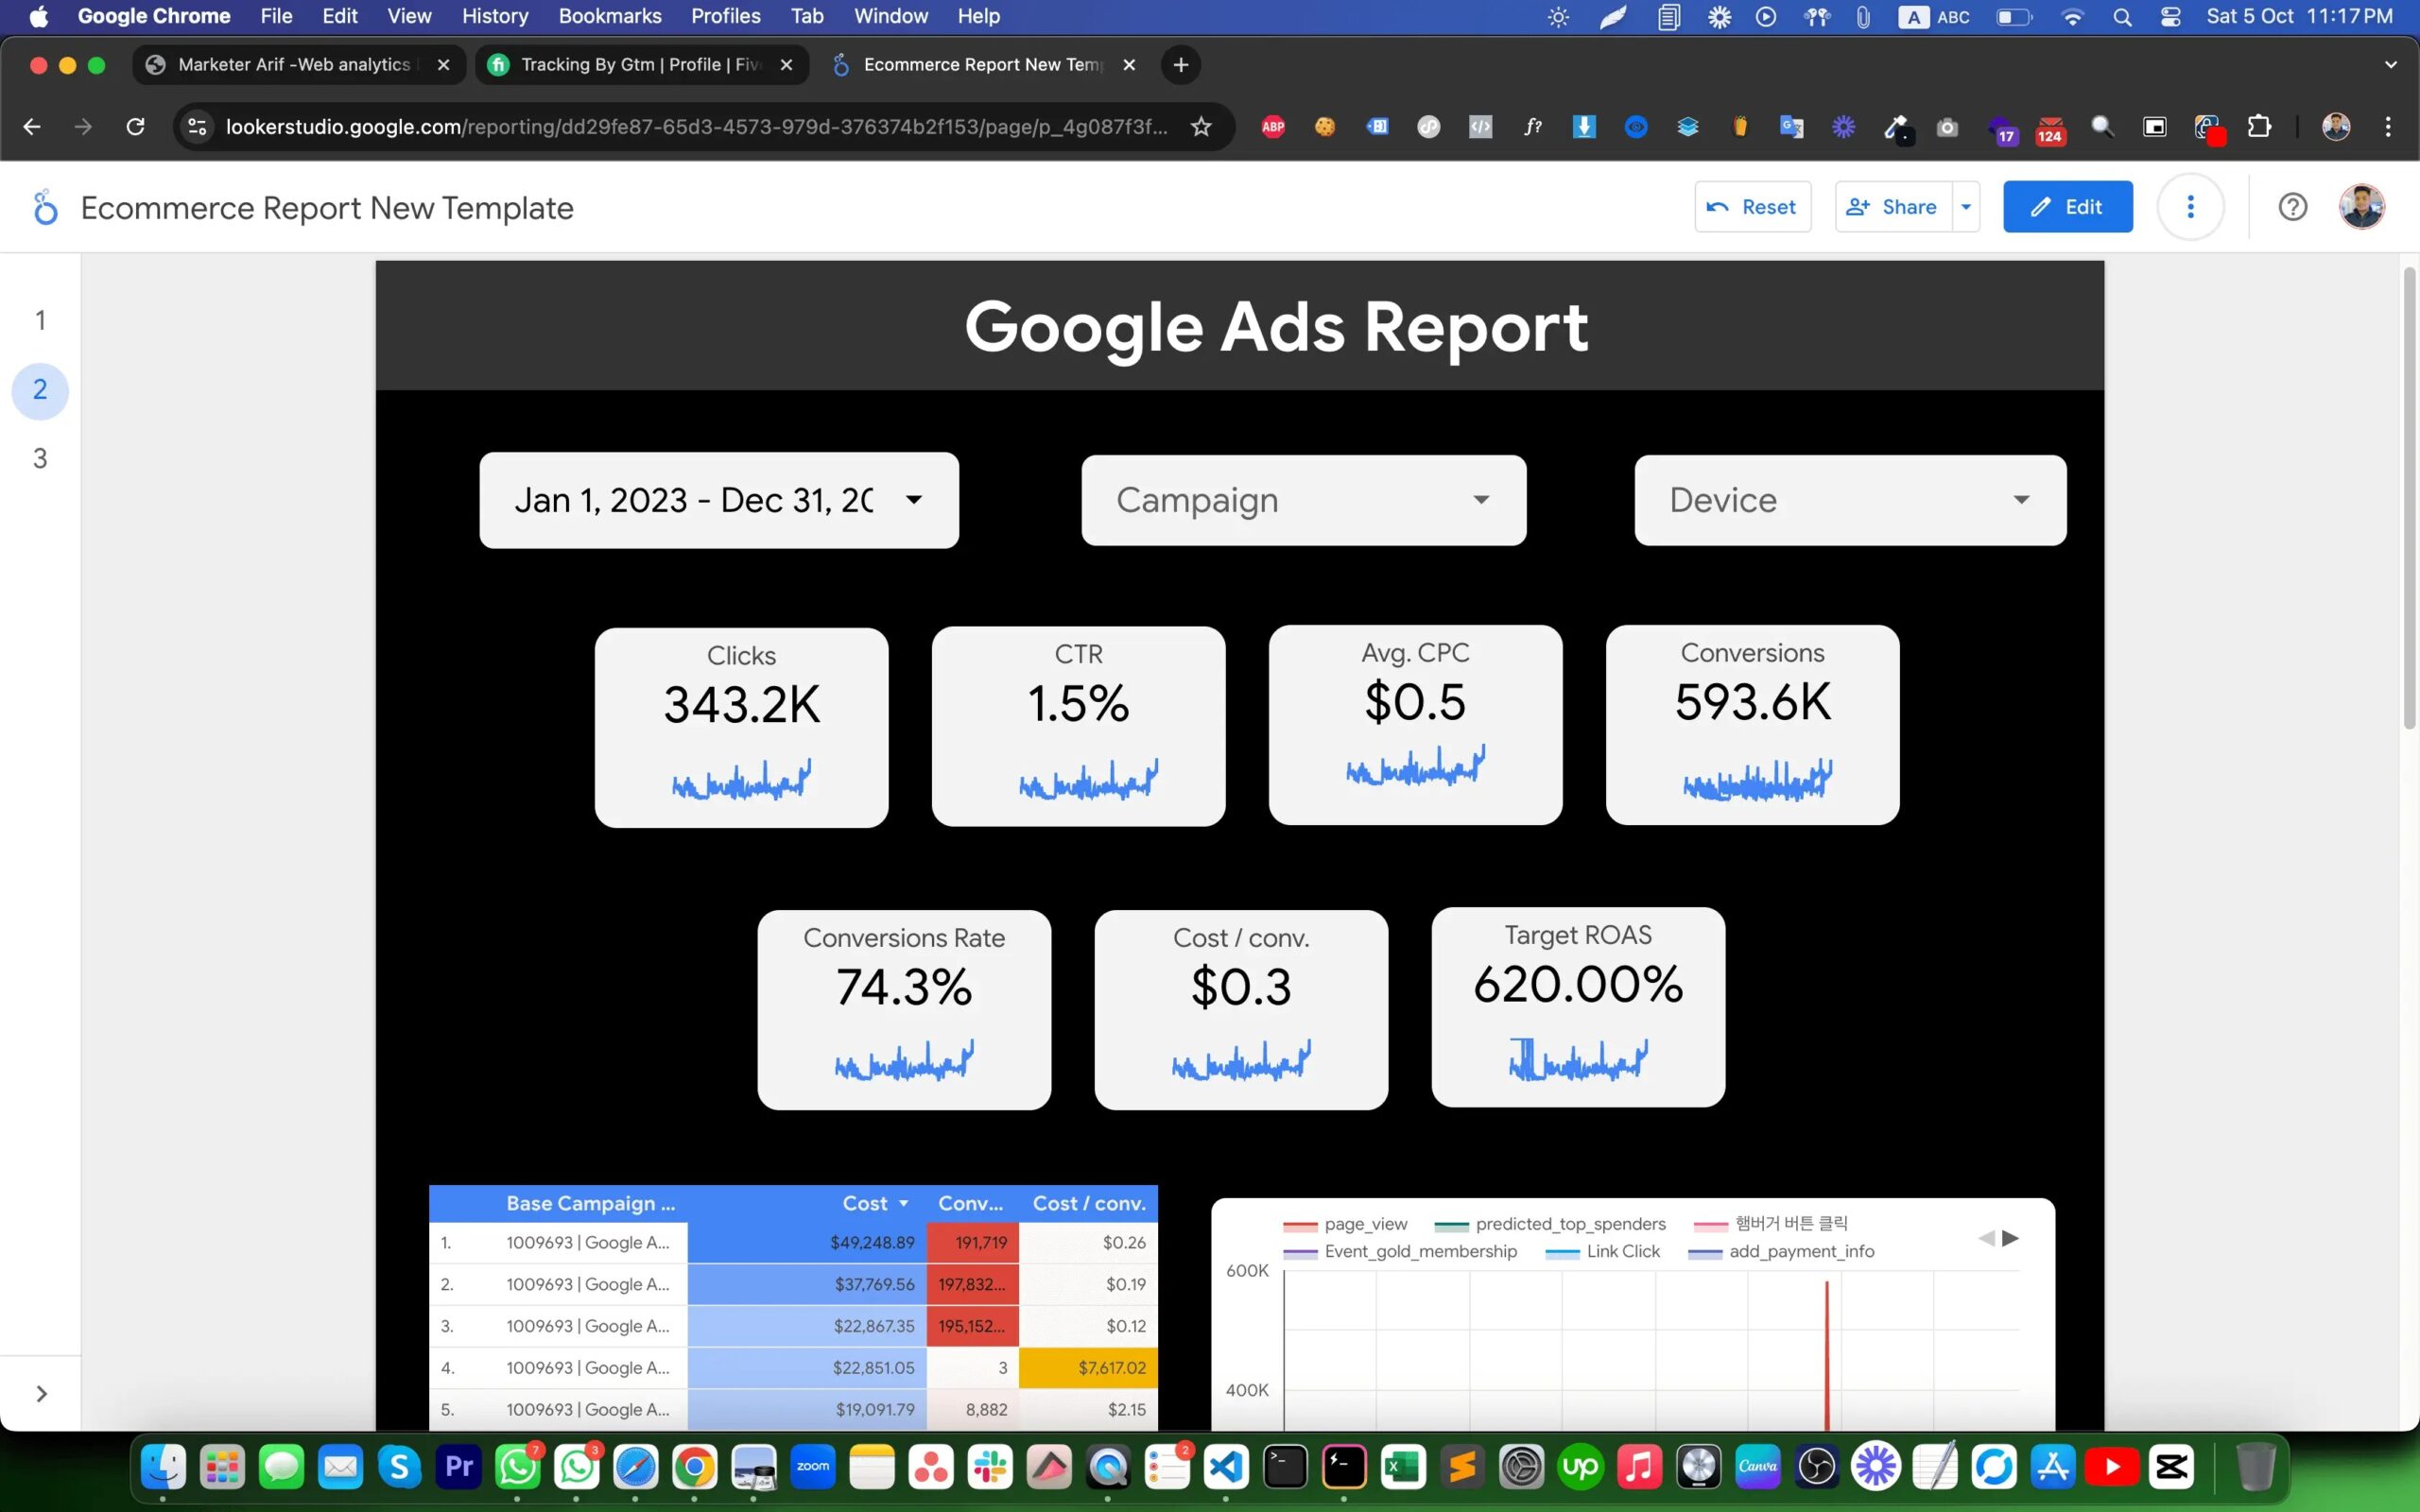Toggle Link Click series in legend
This screenshot has height=1512, width=2420.
1602,1251
